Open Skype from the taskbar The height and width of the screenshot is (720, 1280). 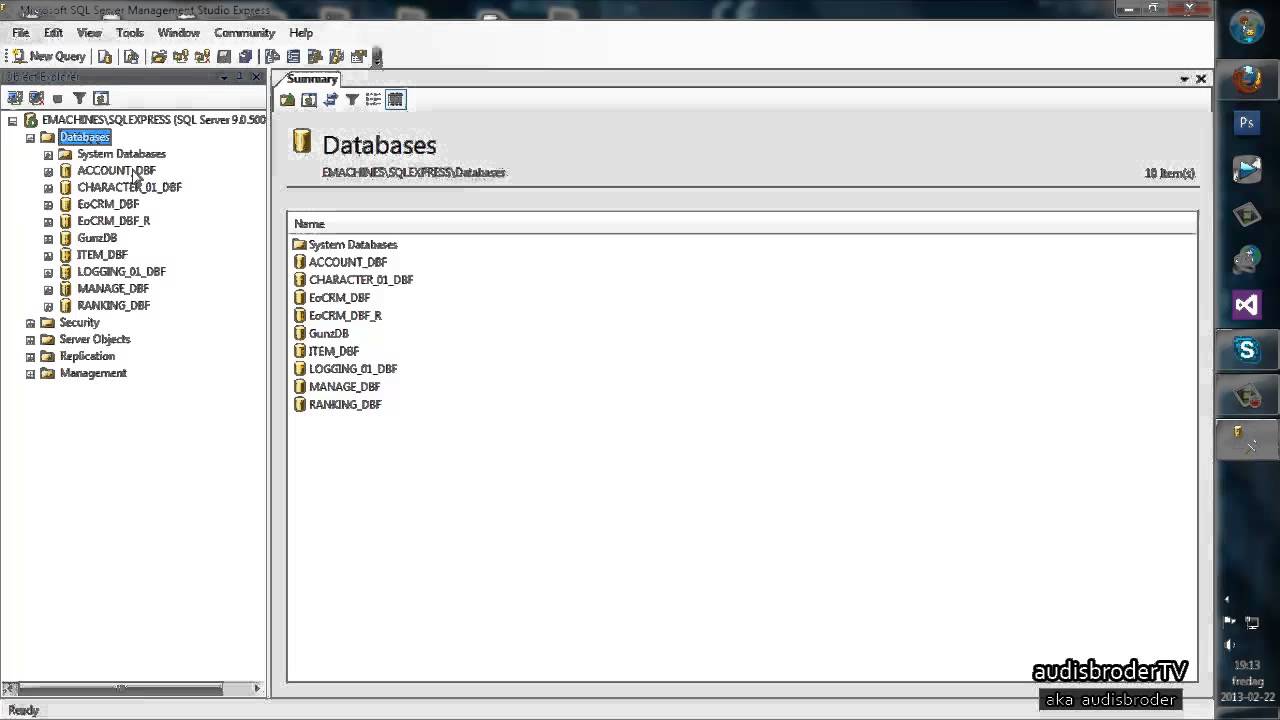pyautogui.click(x=1247, y=349)
